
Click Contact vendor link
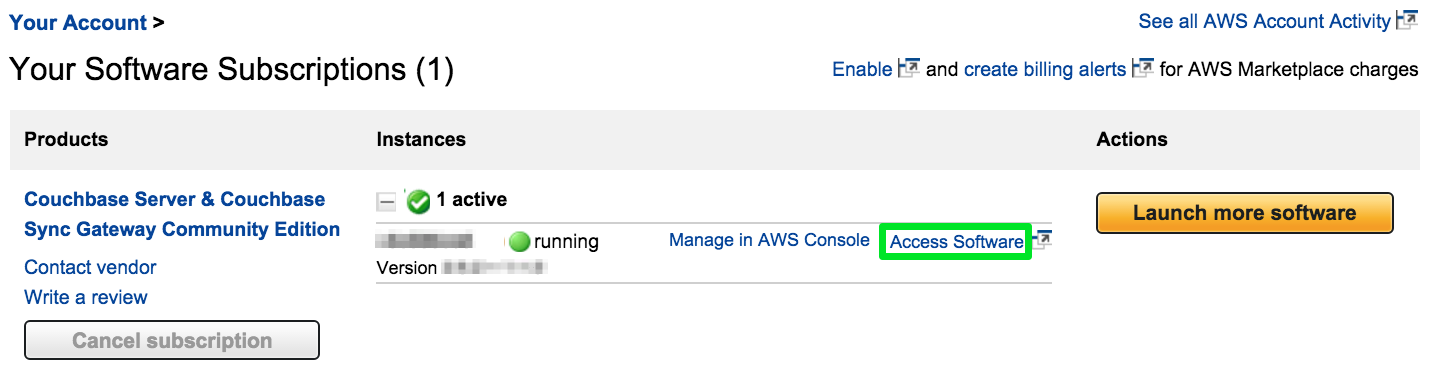pyautogui.click(x=90, y=267)
